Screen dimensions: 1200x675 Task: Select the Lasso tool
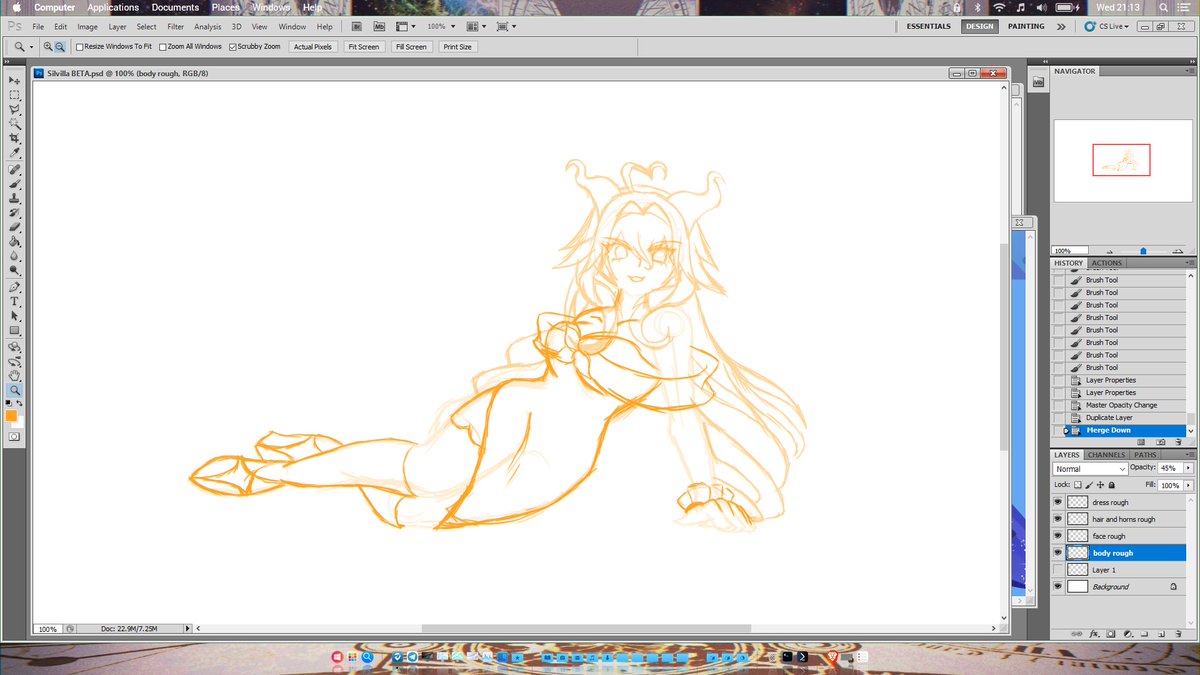click(x=14, y=111)
